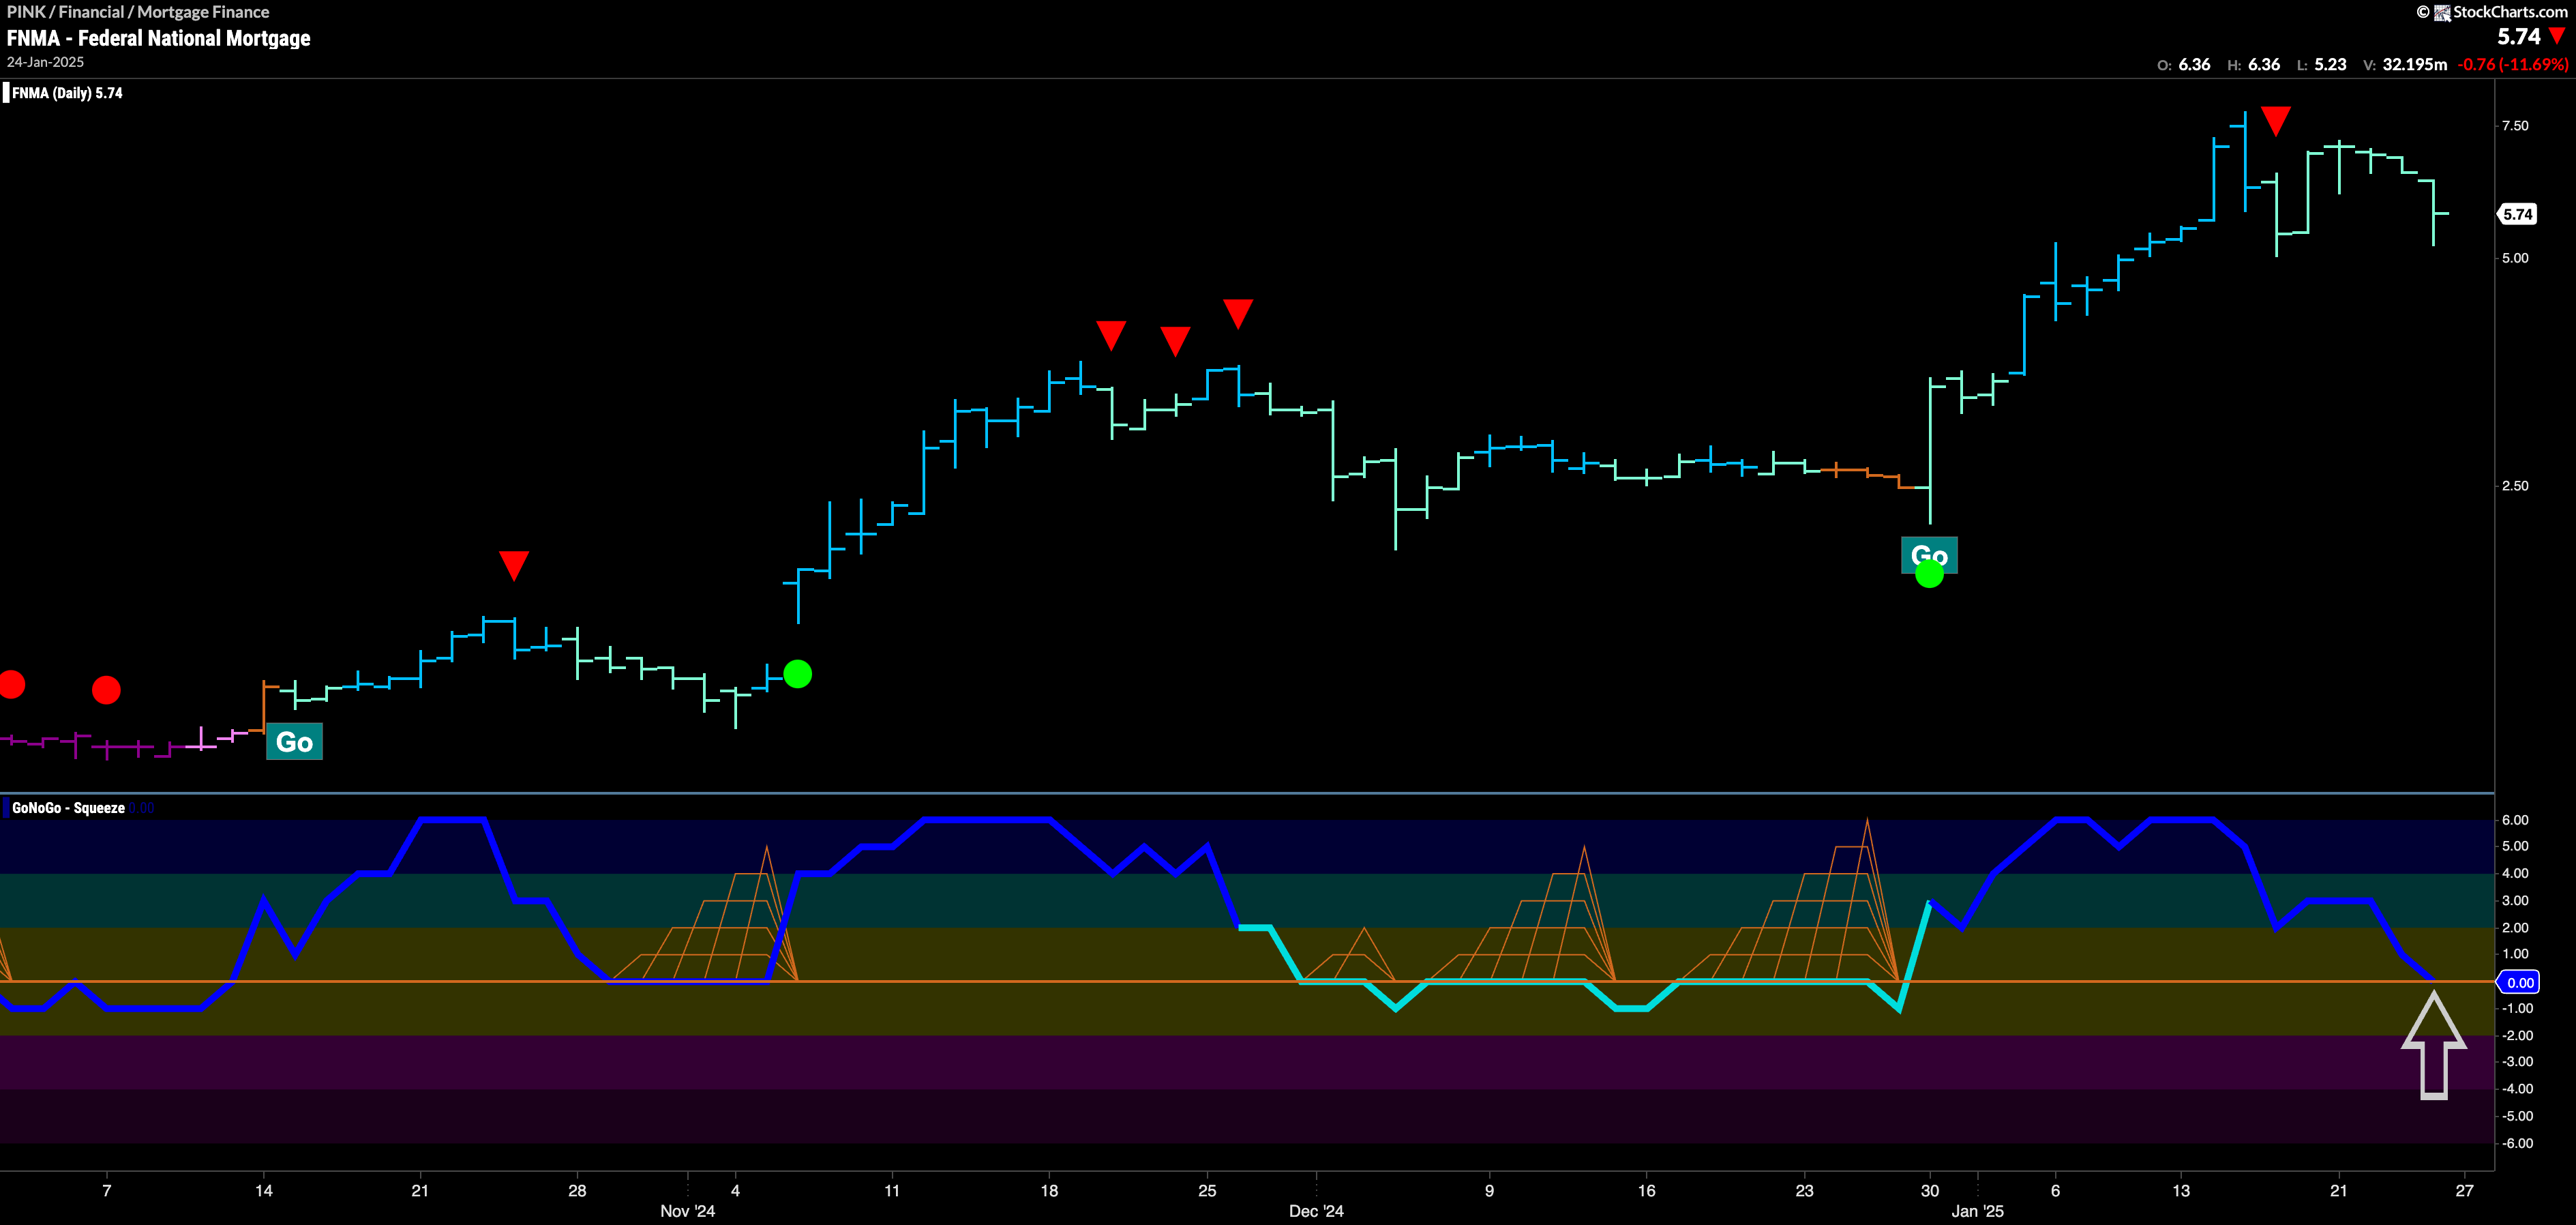Click the Dec '24 date axis label
Image resolution: width=2576 pixels, height=1225 pixels.
1316,1211
